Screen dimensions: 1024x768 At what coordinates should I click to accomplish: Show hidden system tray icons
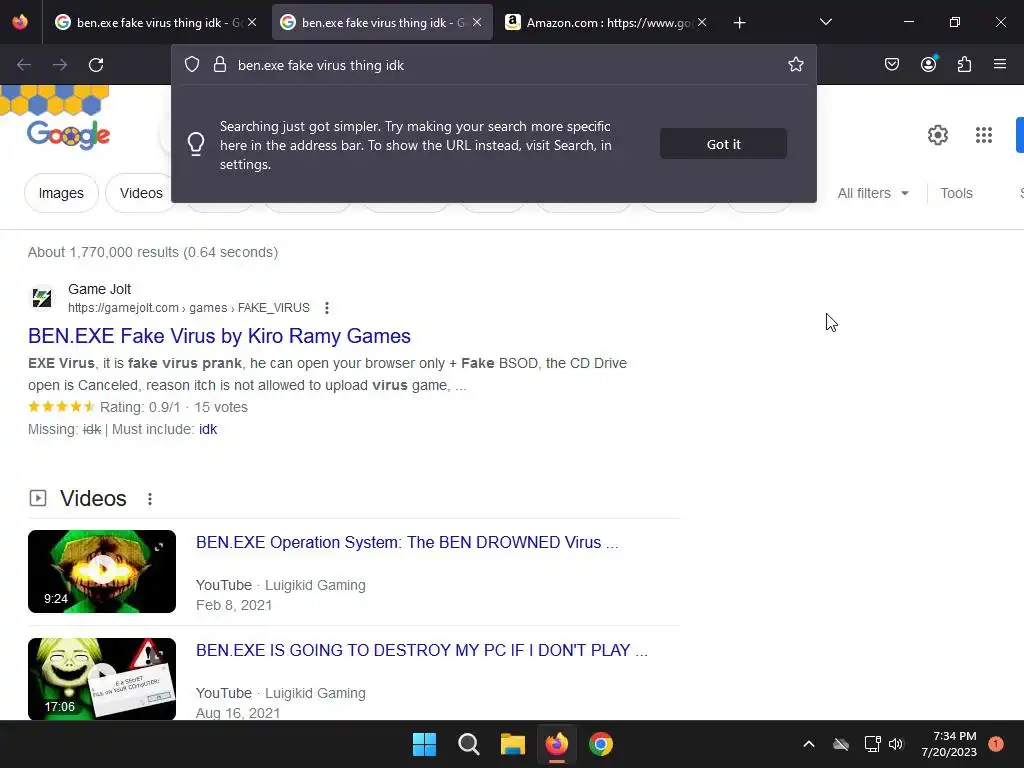(x=808, y=744)
